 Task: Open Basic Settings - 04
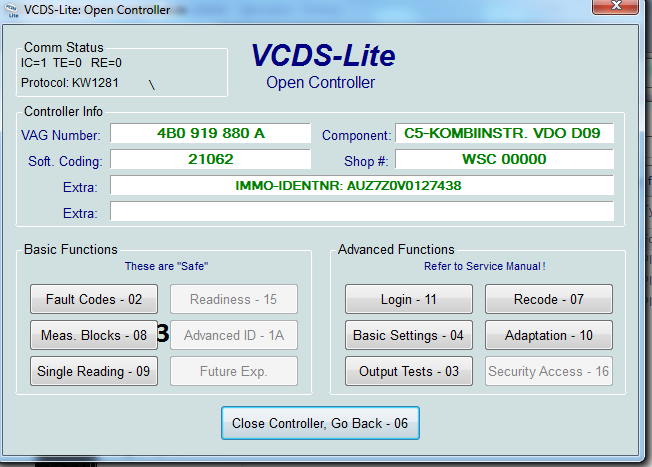point(409,335)
